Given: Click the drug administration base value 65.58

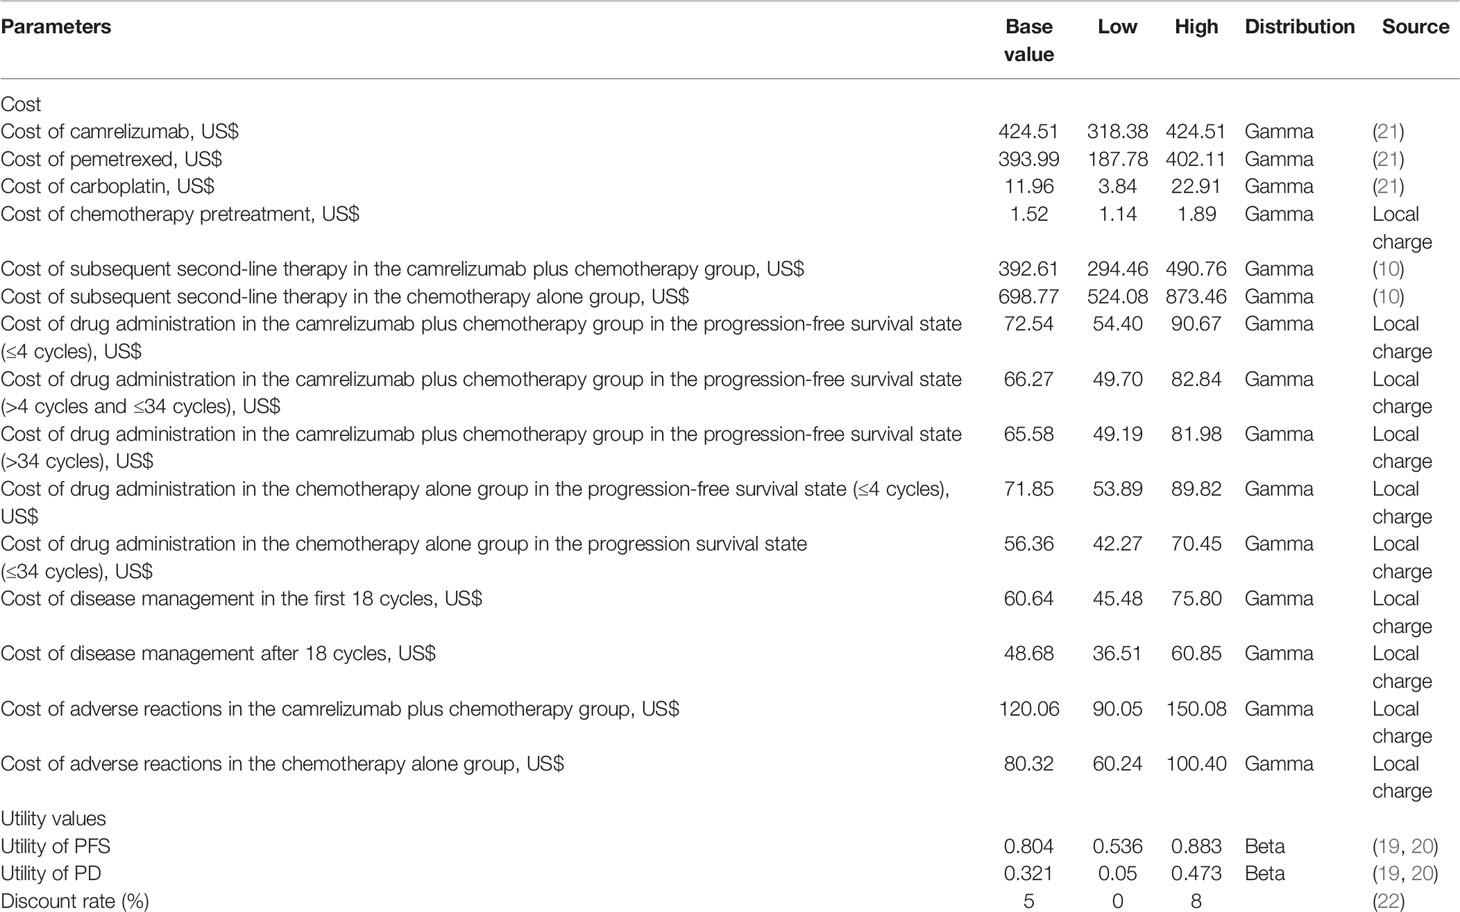Looking at the screenshot, I should pos(1028,434).
